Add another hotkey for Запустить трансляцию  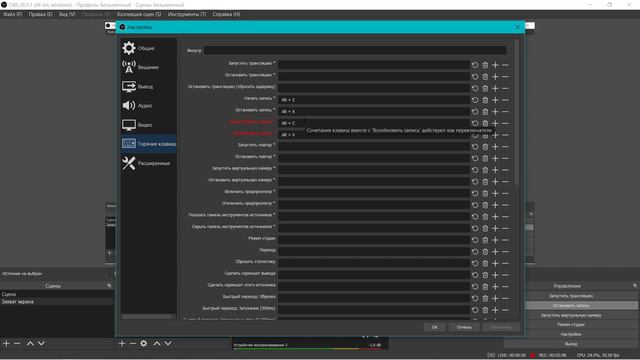(495, 65)
